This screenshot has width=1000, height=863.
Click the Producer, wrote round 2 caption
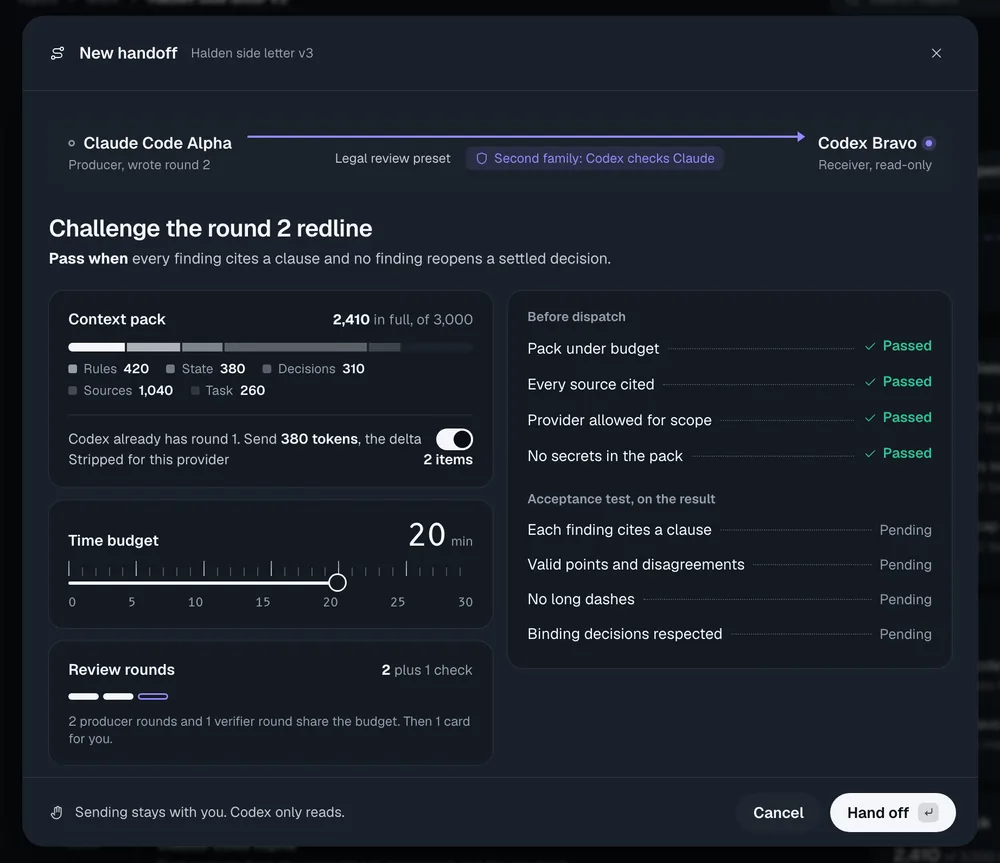point(139,165)
